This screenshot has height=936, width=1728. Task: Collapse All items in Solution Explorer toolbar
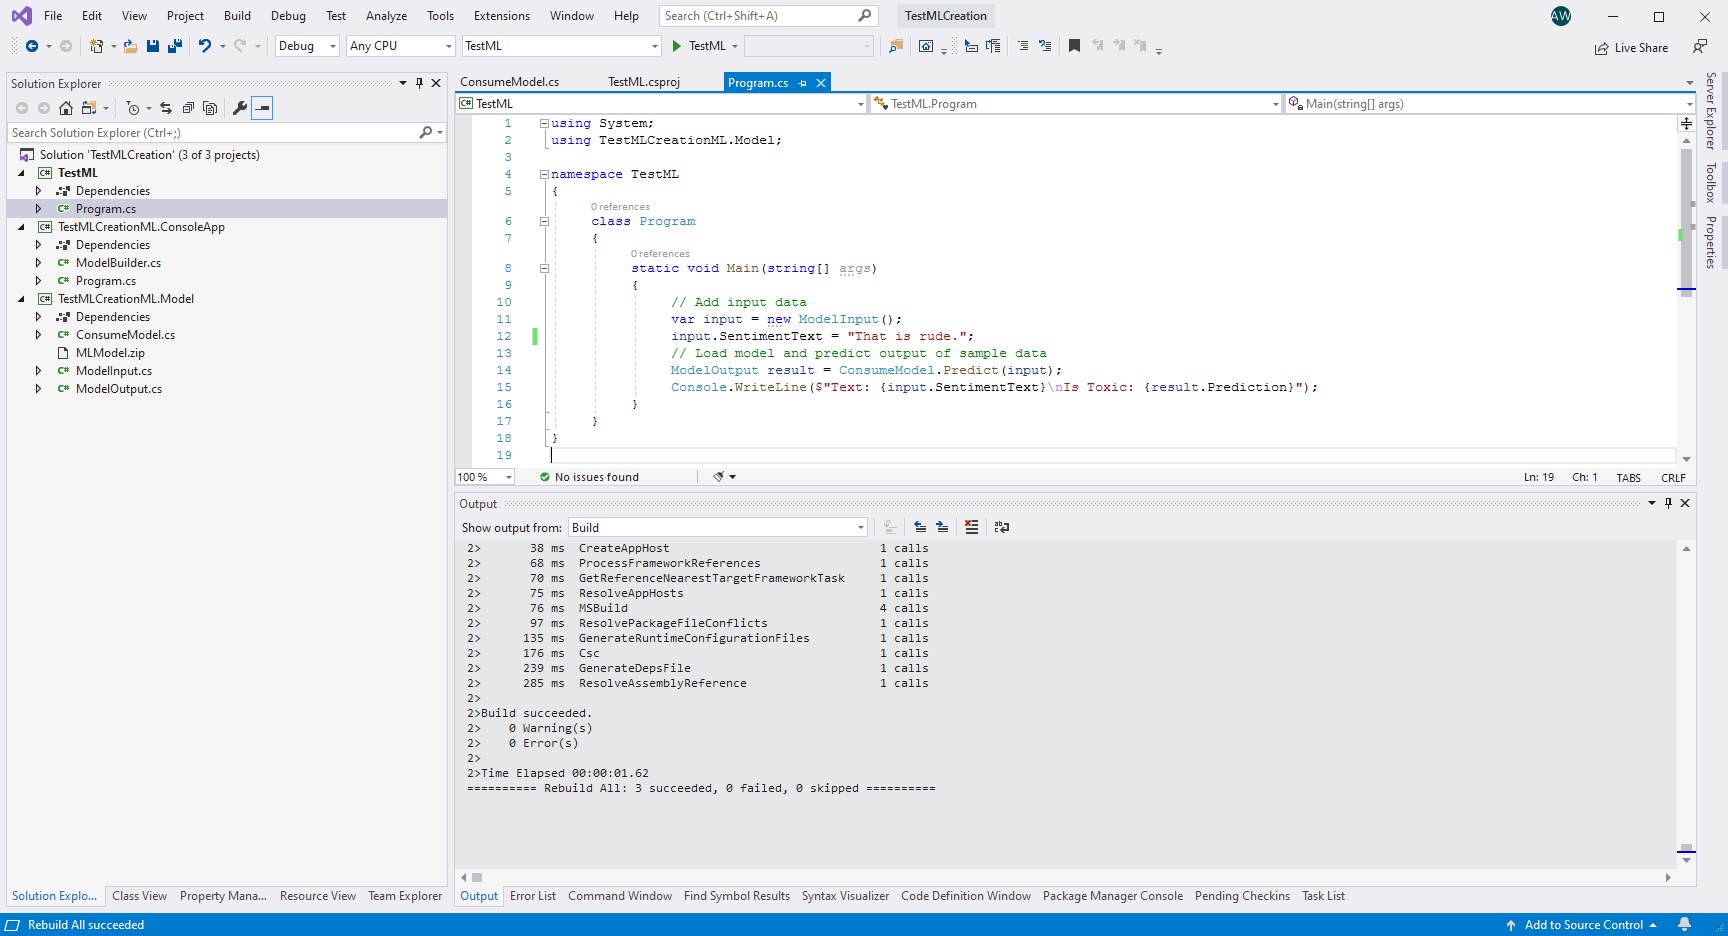click(x=188, y=108)
